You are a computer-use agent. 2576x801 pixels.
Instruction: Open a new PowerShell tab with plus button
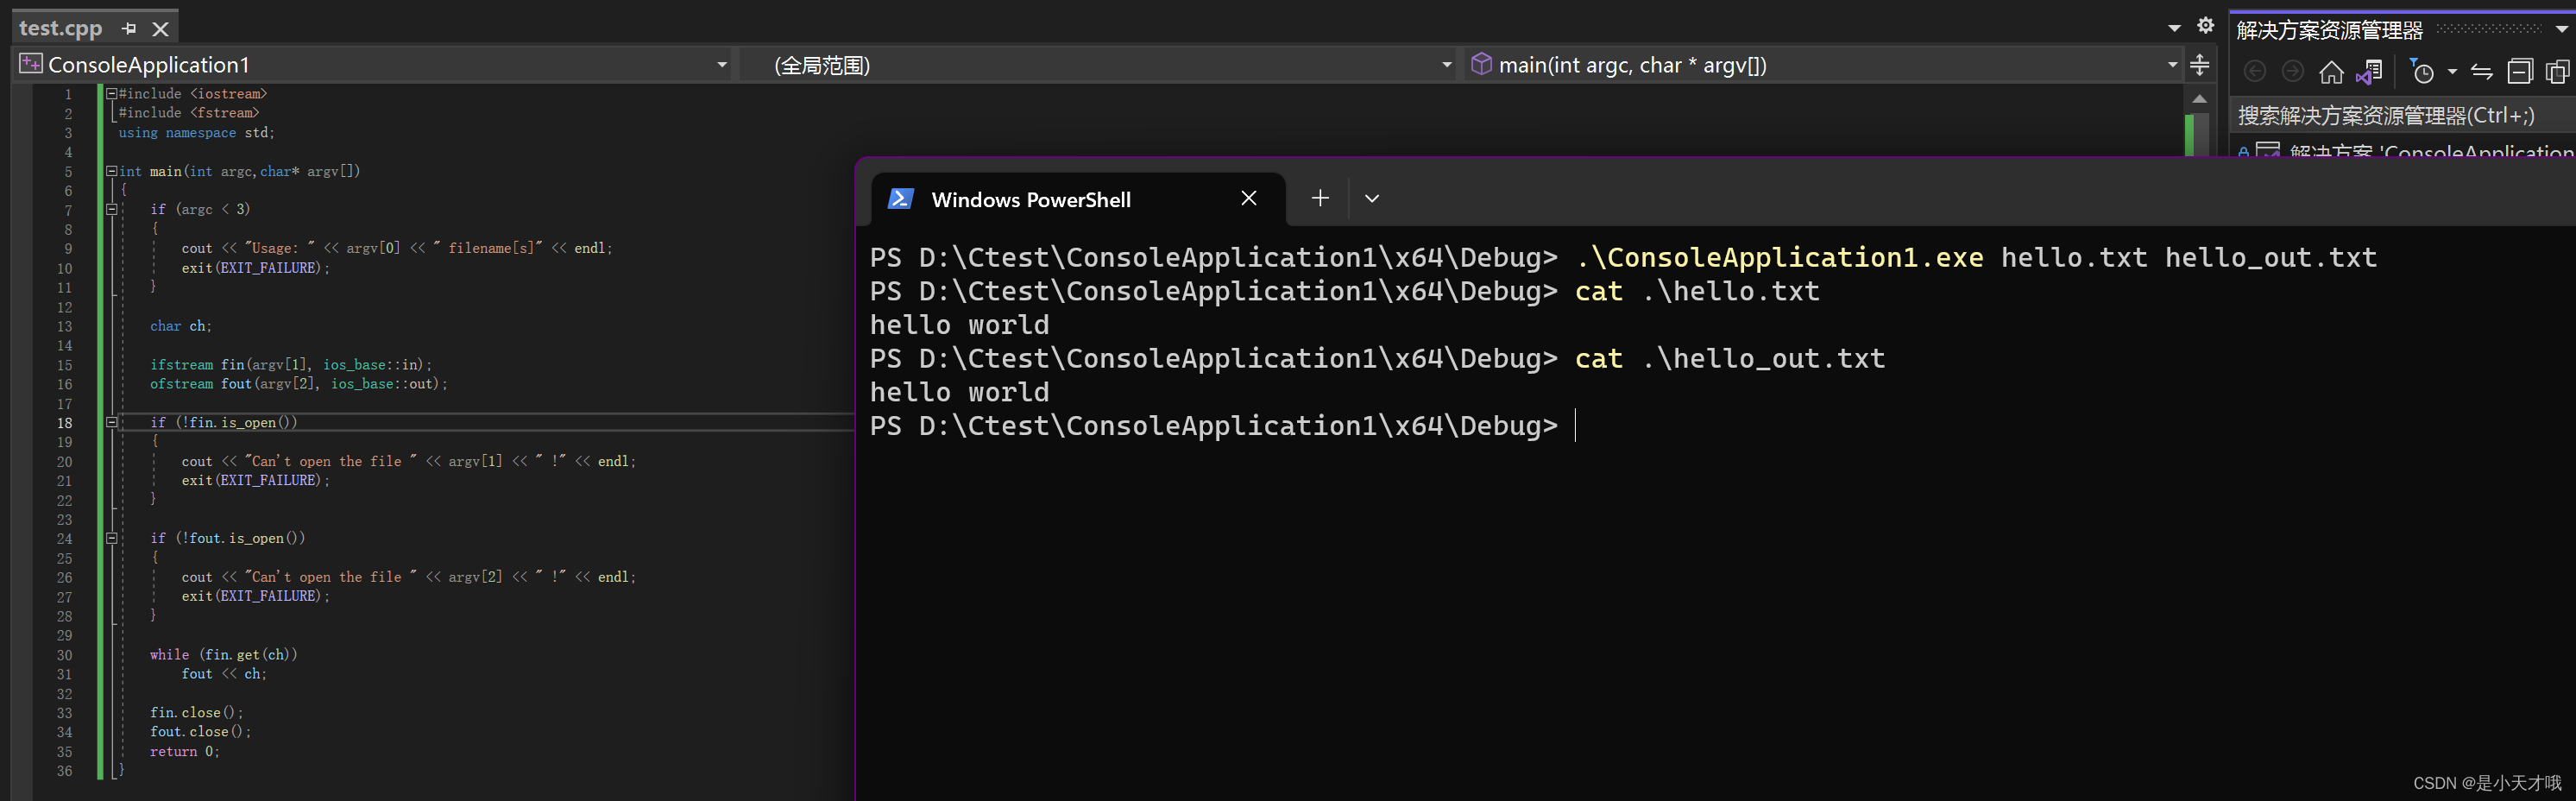click(x=1319, y=198)
